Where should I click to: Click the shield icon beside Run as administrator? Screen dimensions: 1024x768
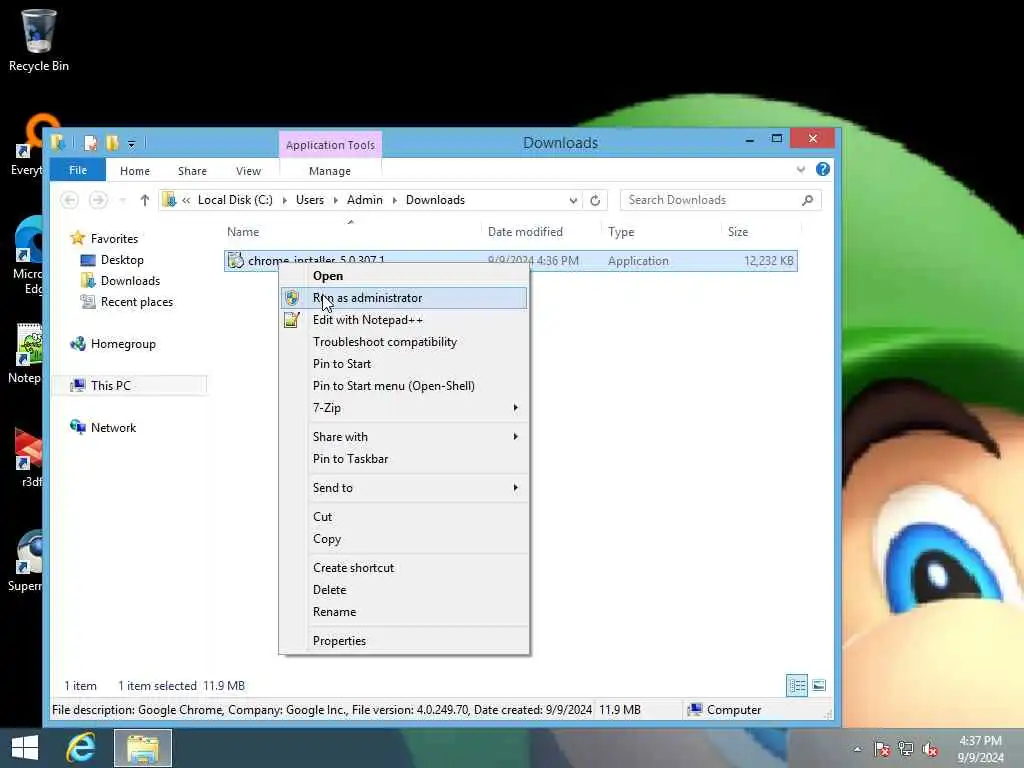point(292,298)
